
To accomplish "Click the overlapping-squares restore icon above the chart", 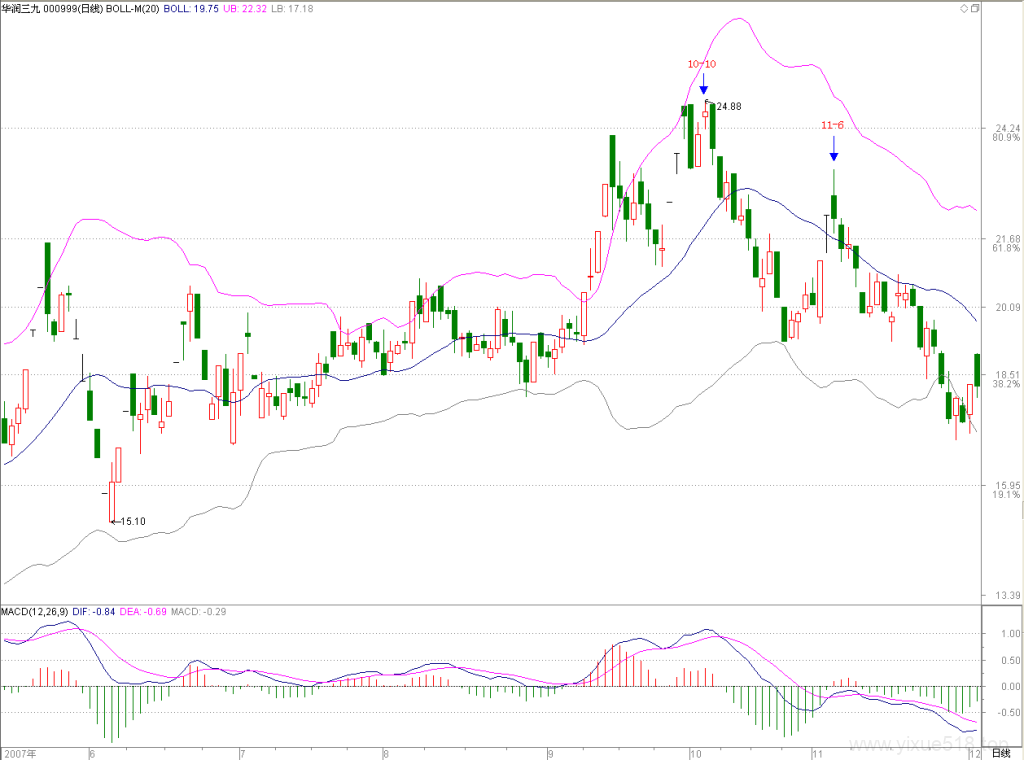I will click(975, 8).
